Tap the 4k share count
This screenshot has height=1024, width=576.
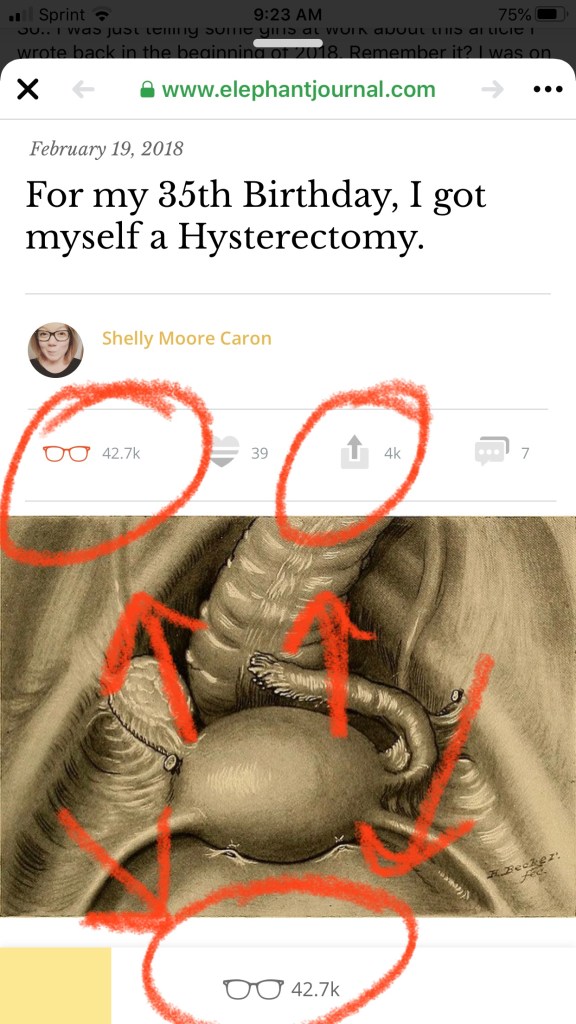(392, 453)
